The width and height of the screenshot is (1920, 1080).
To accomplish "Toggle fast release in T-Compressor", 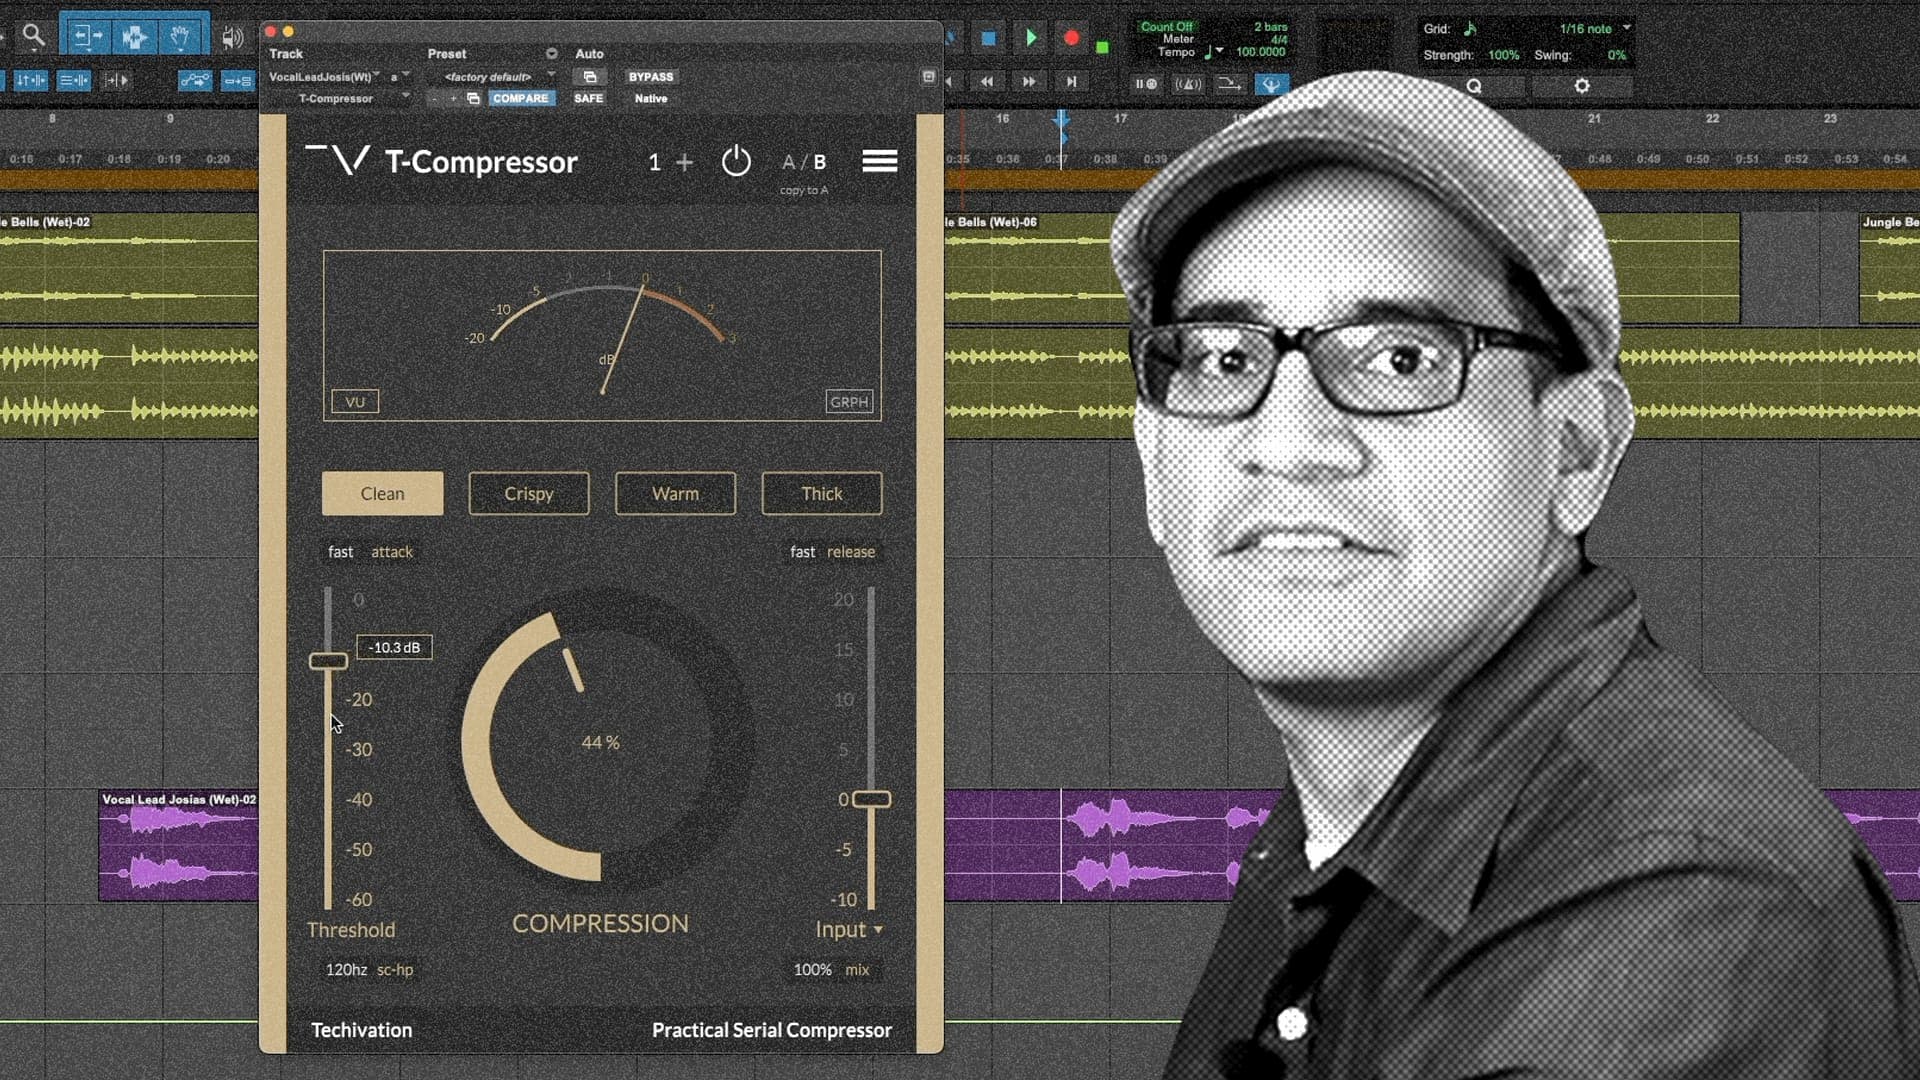I will 802,551.
